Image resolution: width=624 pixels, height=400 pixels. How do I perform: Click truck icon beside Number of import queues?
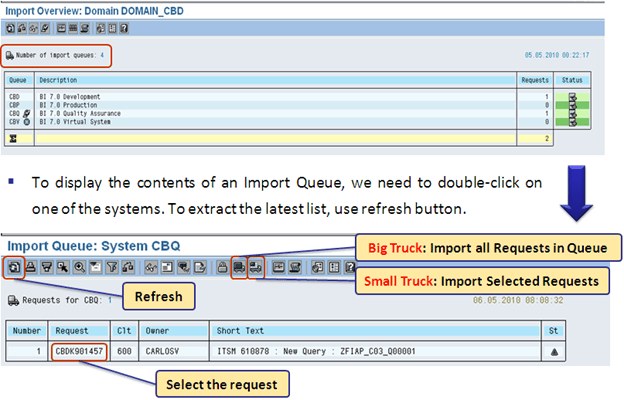point(10,54)
